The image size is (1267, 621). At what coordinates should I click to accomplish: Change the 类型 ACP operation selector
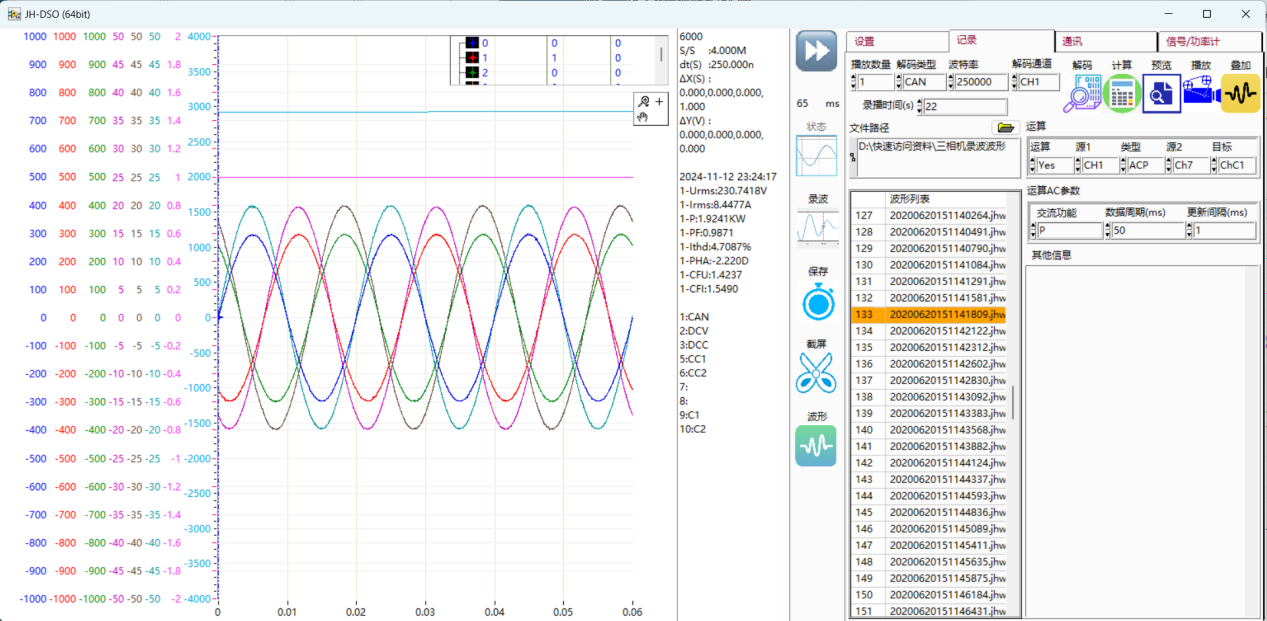(1146, 165)
